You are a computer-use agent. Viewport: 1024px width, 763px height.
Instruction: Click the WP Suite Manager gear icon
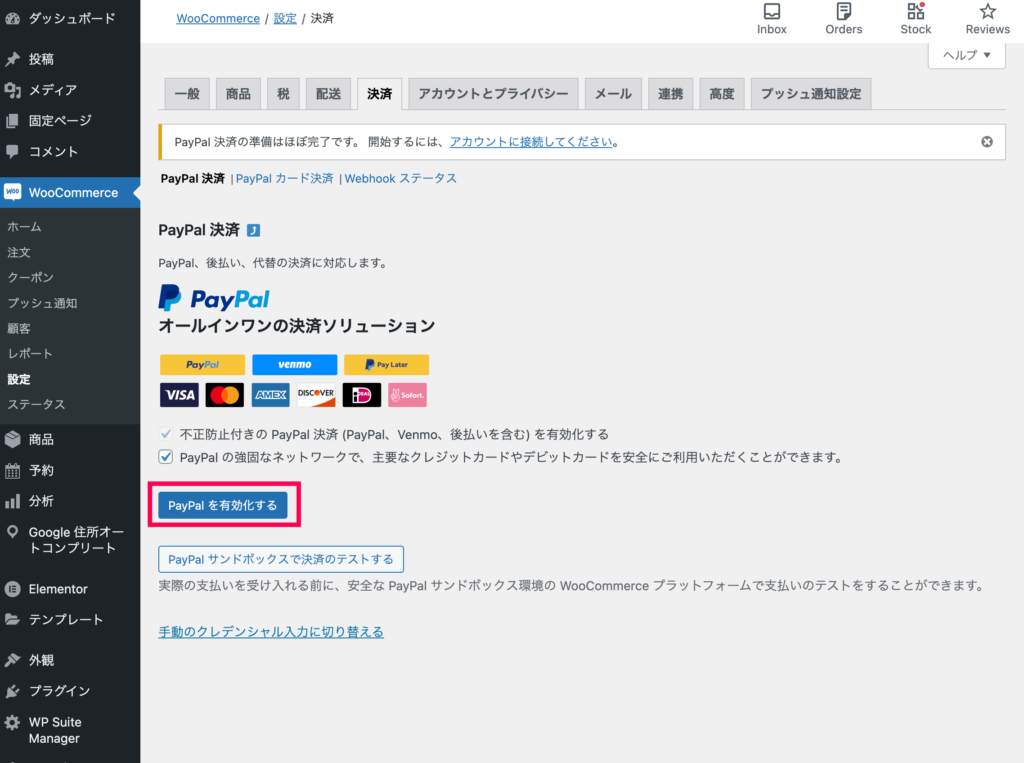click(12, 722)
